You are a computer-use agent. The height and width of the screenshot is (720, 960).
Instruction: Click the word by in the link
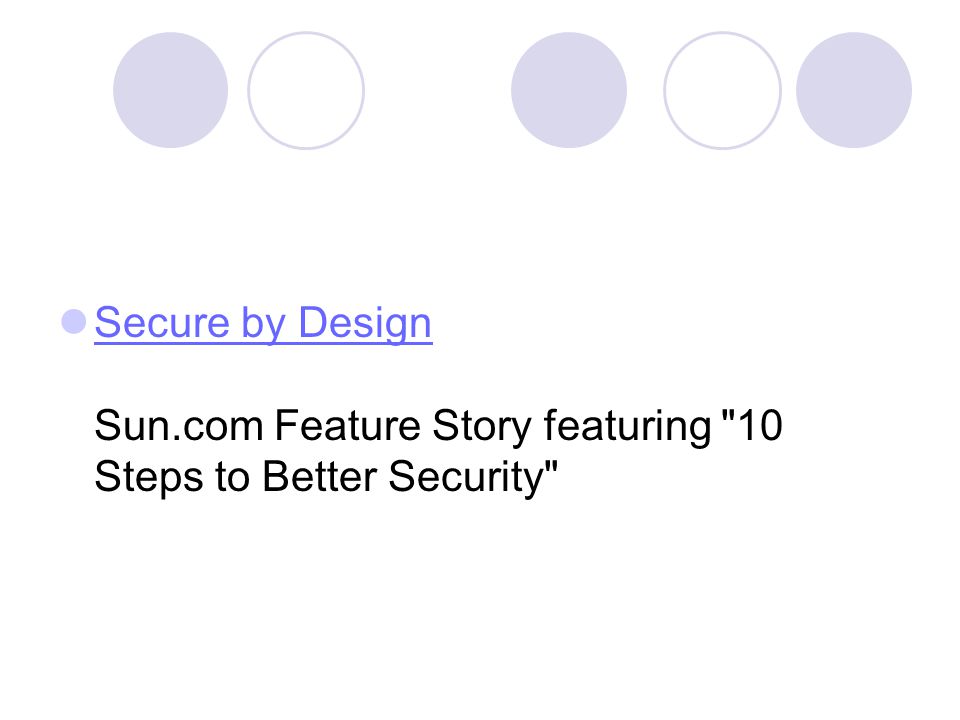264,323
